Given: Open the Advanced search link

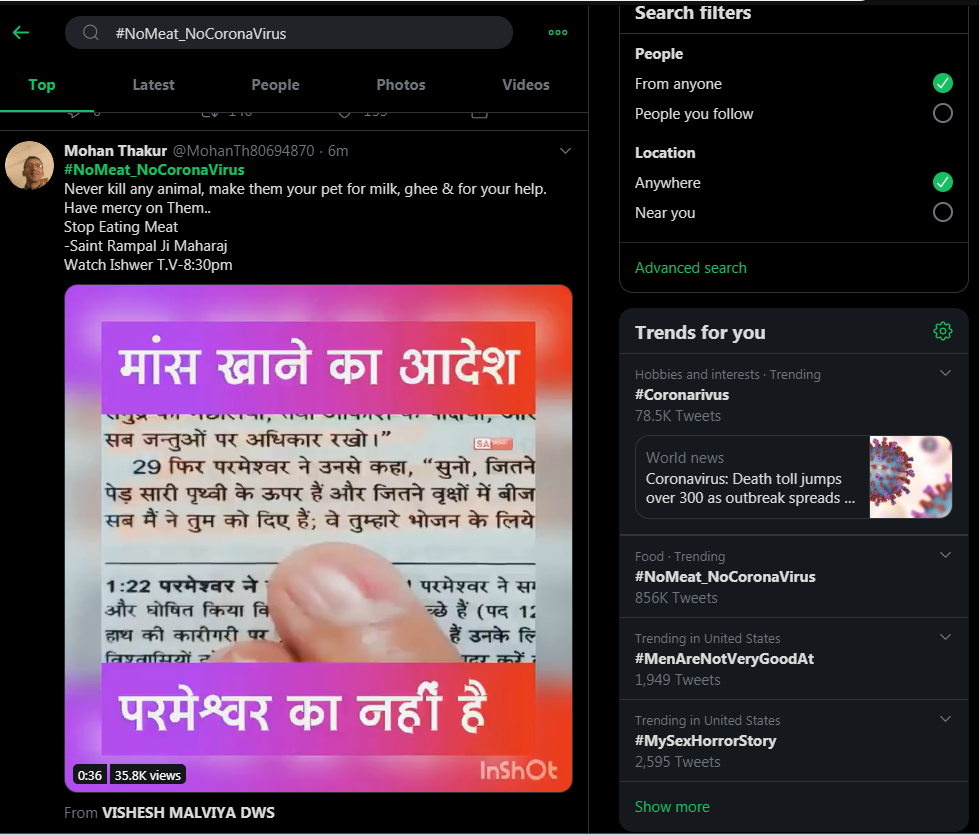Looking at the screenshot, I should tap(691, 268).
